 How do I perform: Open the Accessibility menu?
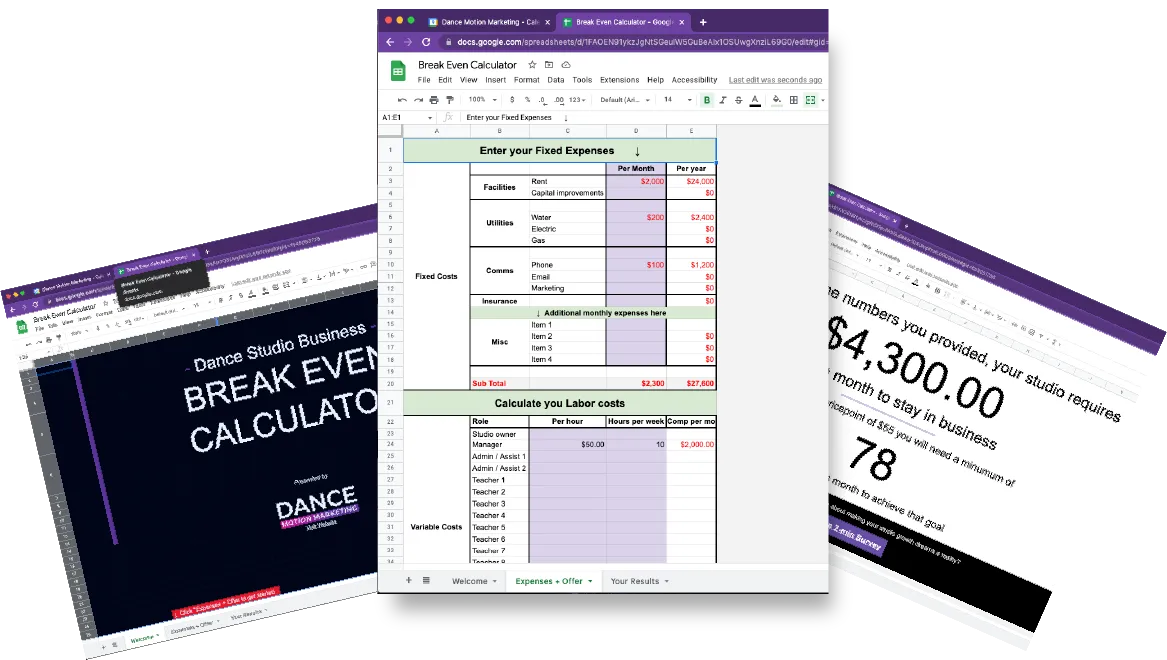click(x=694, y=80)
